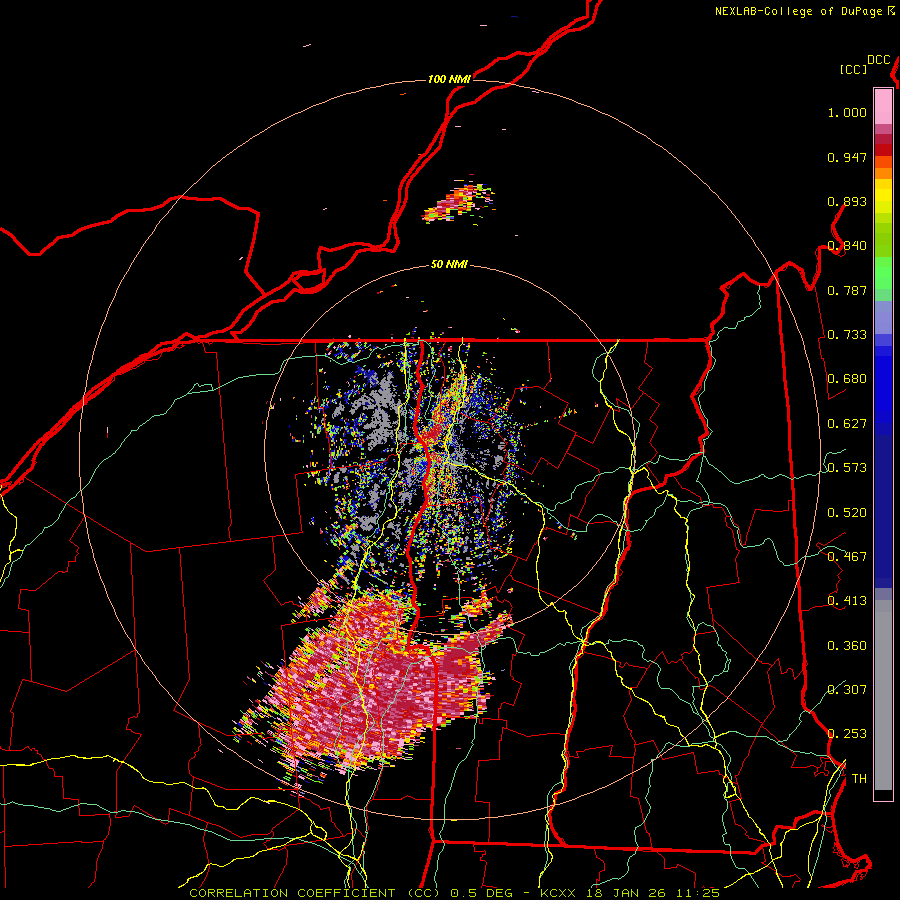Image resolution: width=900 pixels, height=900 pixels.
Task: Click the 0.787 color scale value
Action: (x=847, y=290)
